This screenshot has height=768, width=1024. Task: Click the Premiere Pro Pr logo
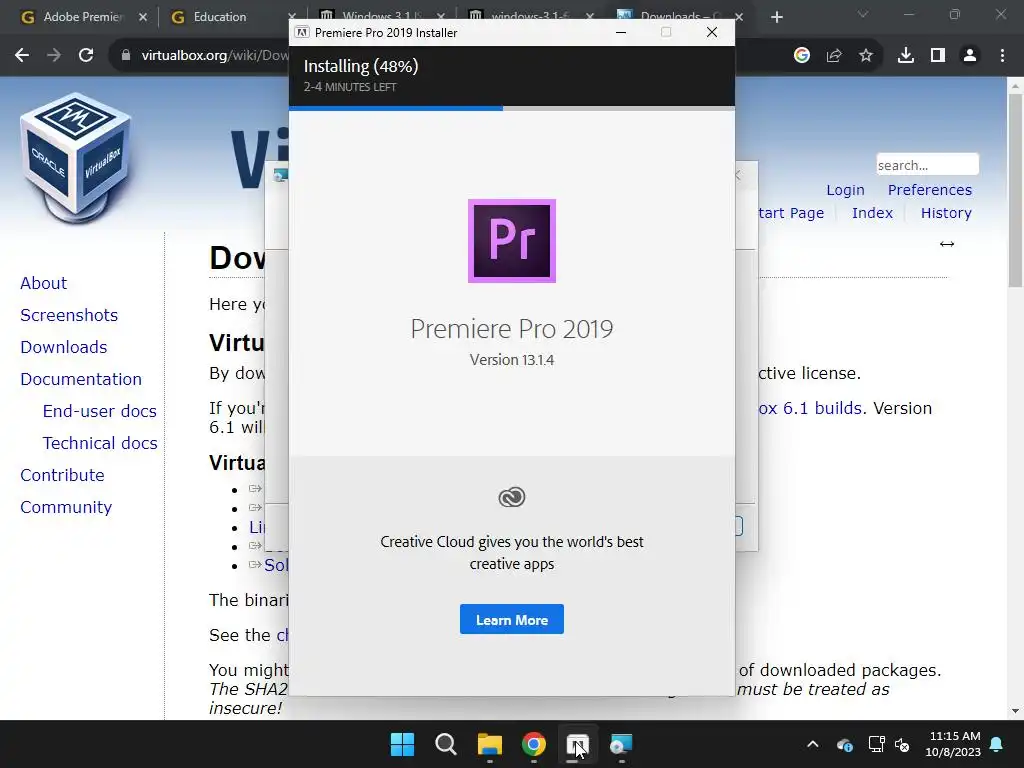511,241
